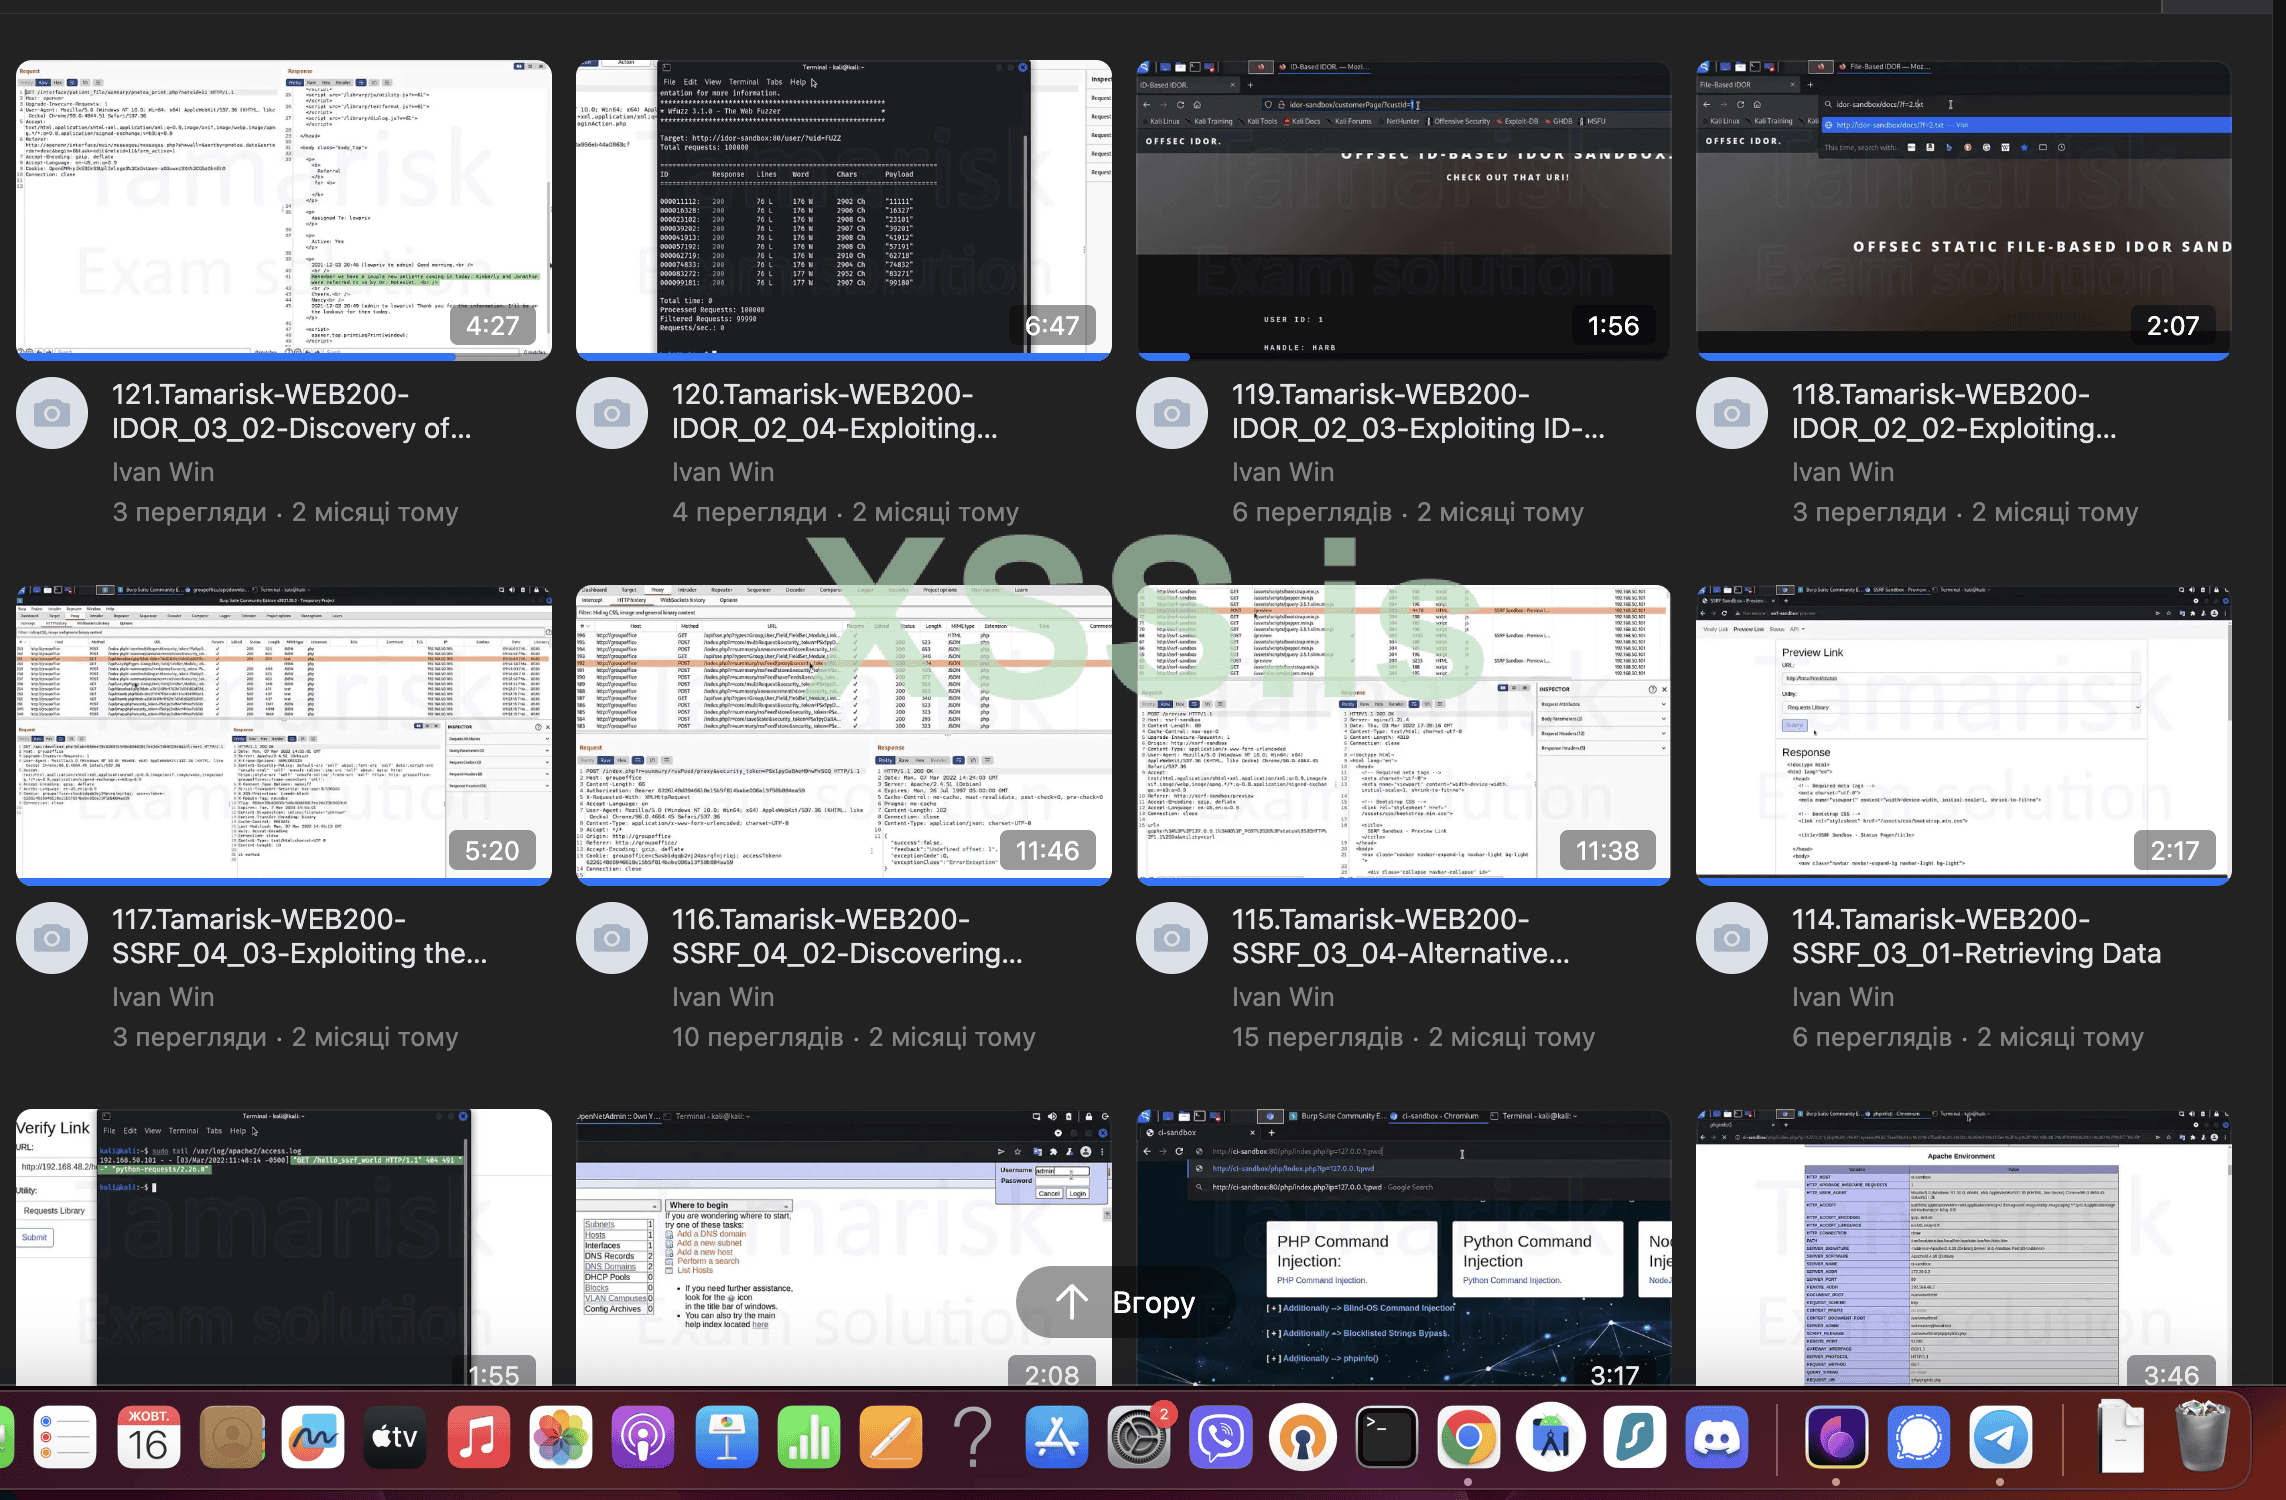The width and height of the screenshot is (2286, 1500).
Task: Click the Вгору scroll-to-top button
Action: point(1124,1302)
